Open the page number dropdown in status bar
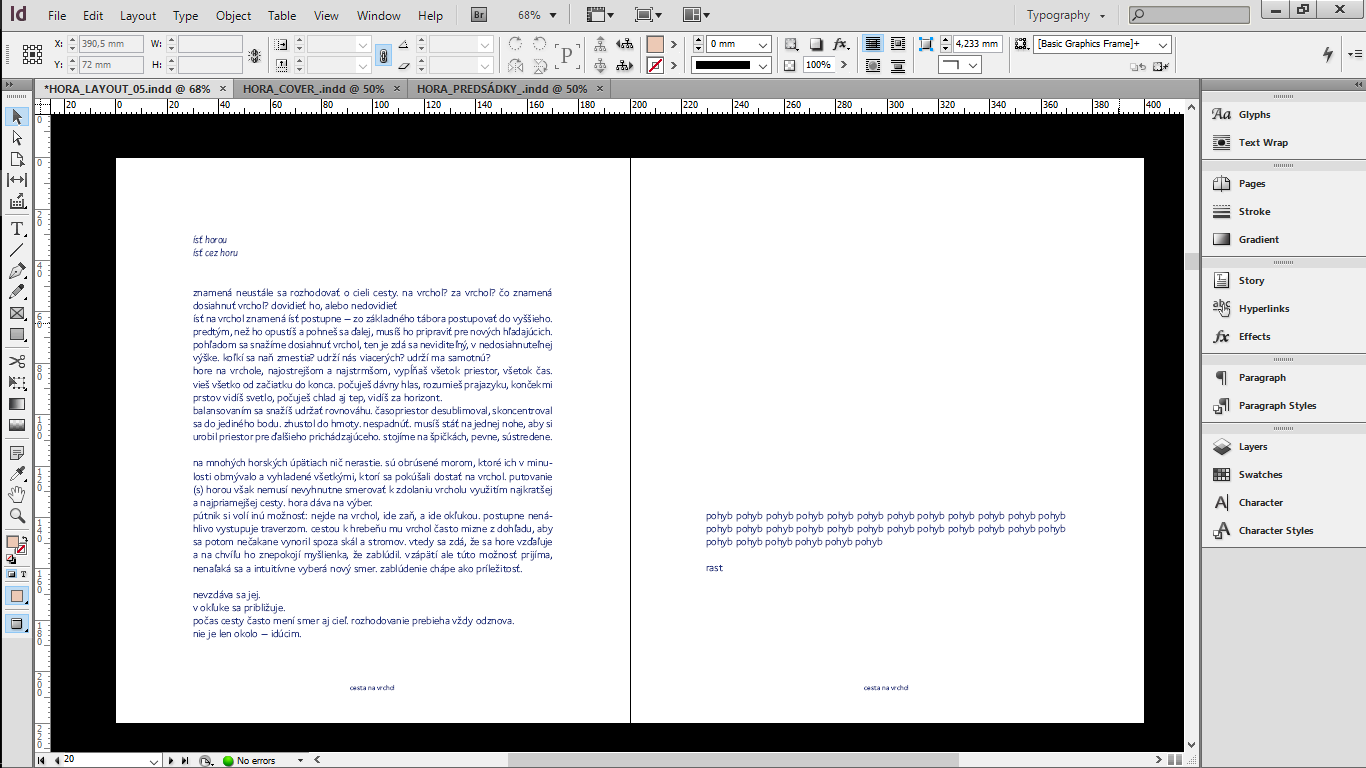The image size is (1366, 768). click(x=154, y=761)
